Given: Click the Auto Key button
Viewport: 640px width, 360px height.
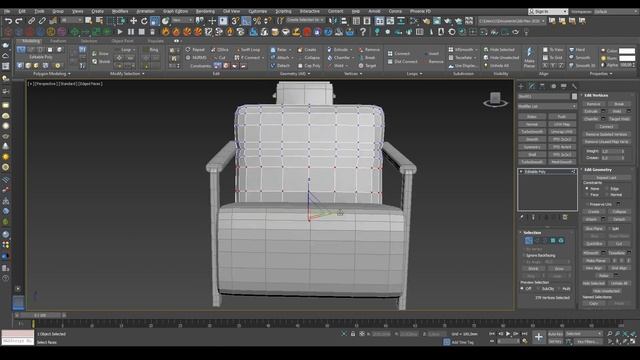Looking at the screenshot, I should tap(555, 334).
